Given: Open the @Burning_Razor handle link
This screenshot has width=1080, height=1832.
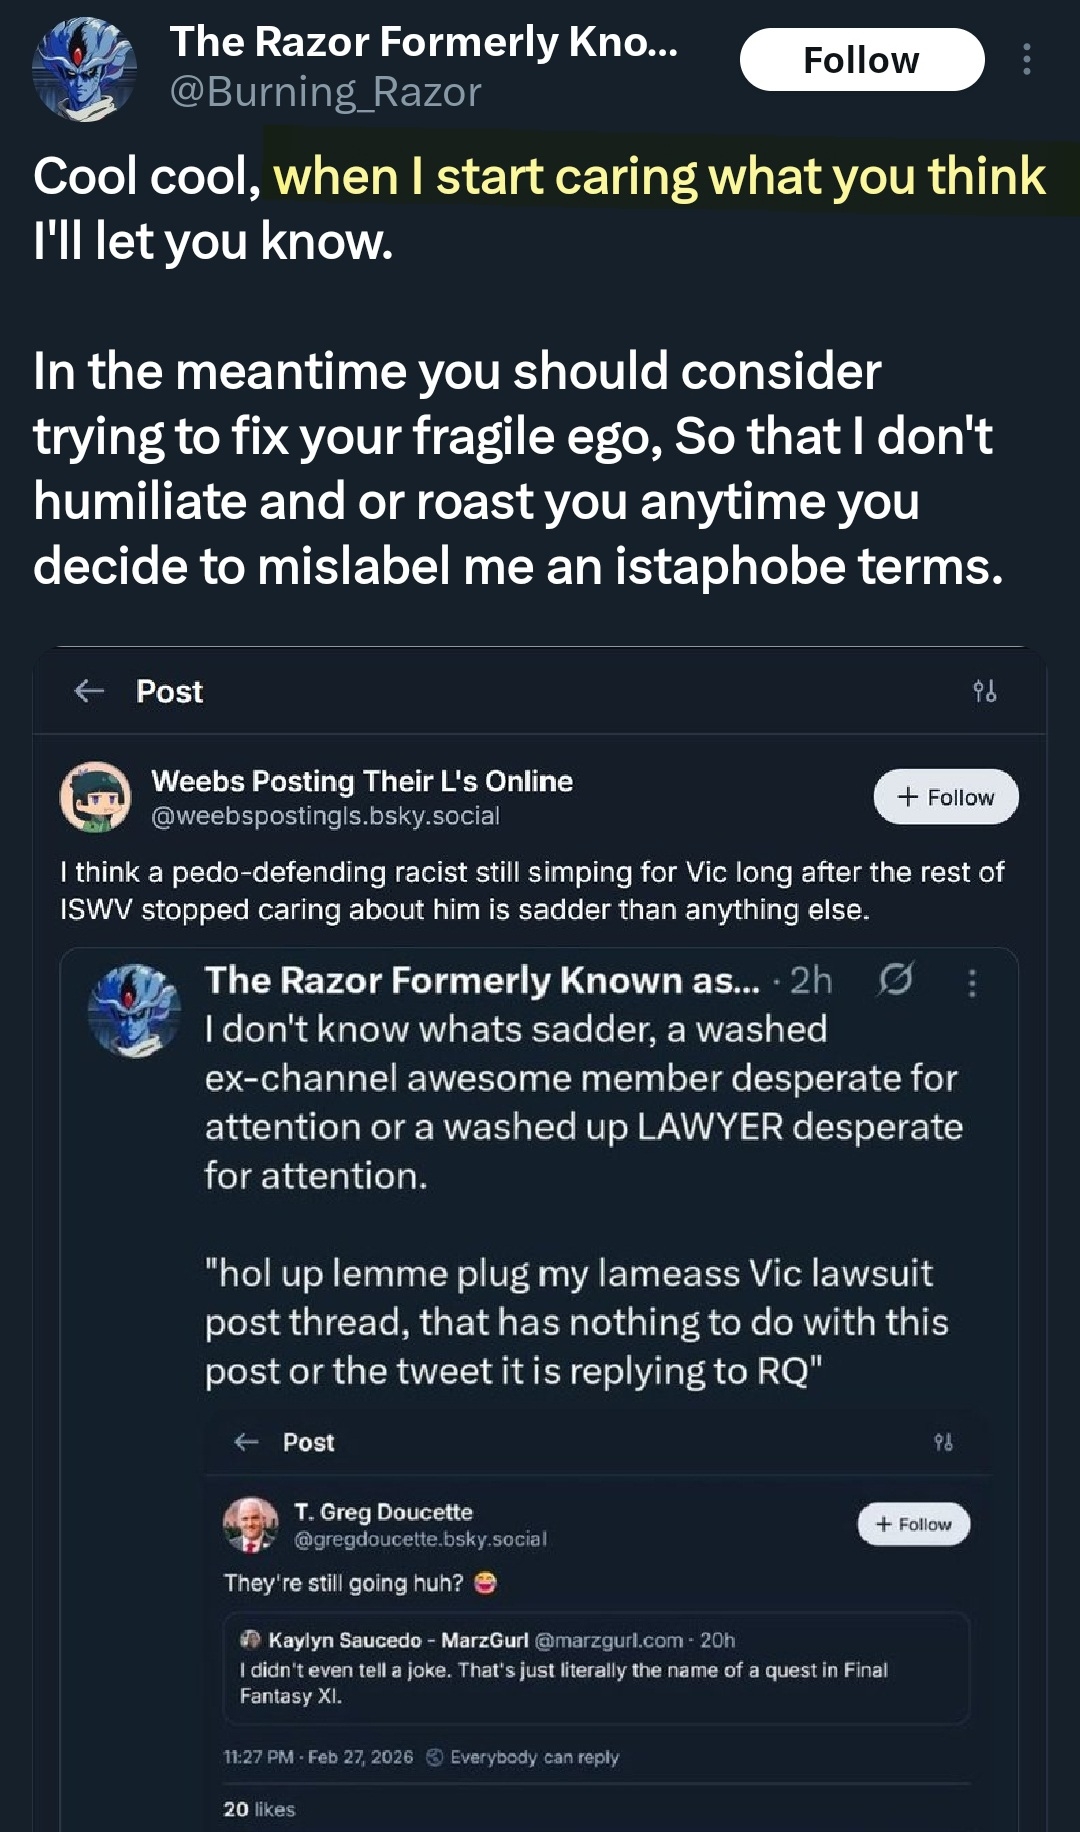Looking at the screenshot, I should point(326,93).
